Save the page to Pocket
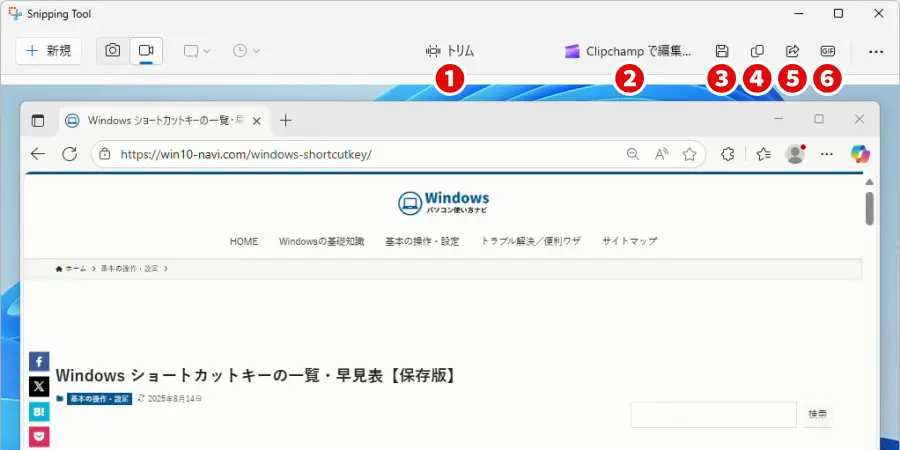 point(39,437)
